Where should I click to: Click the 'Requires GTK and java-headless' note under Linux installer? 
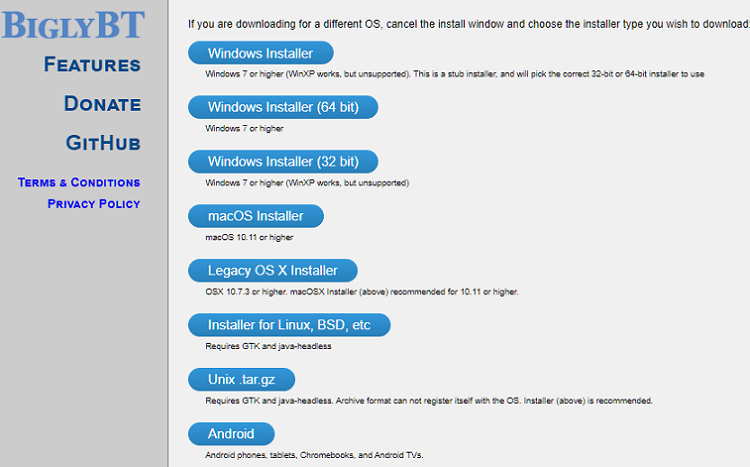coord(268,346)
